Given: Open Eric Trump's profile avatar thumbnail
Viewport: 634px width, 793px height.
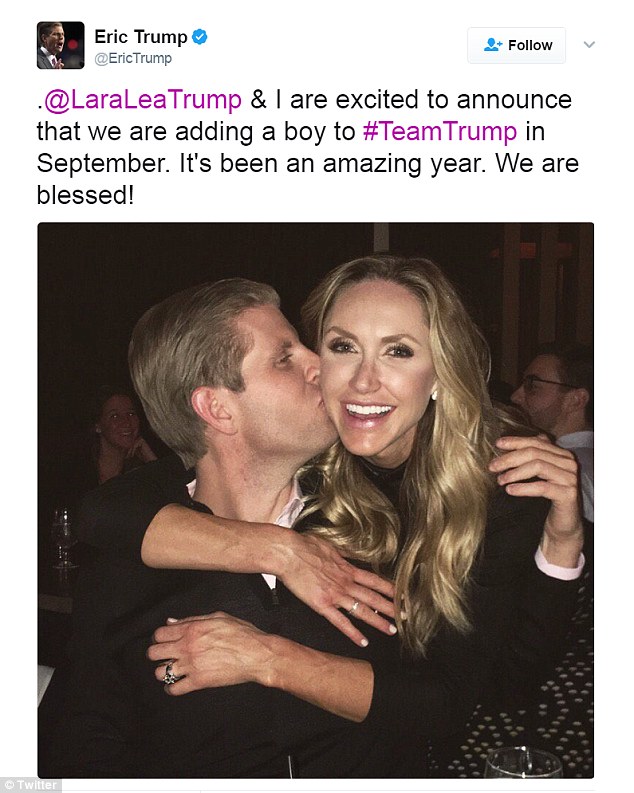Looking at the screenshot, I should click(61, 45).
